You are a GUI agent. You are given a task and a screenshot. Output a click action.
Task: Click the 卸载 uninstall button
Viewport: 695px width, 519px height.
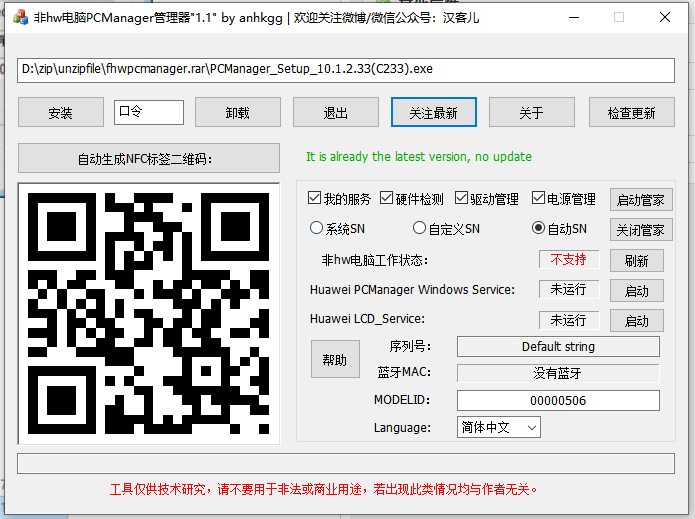coord(238,113)
